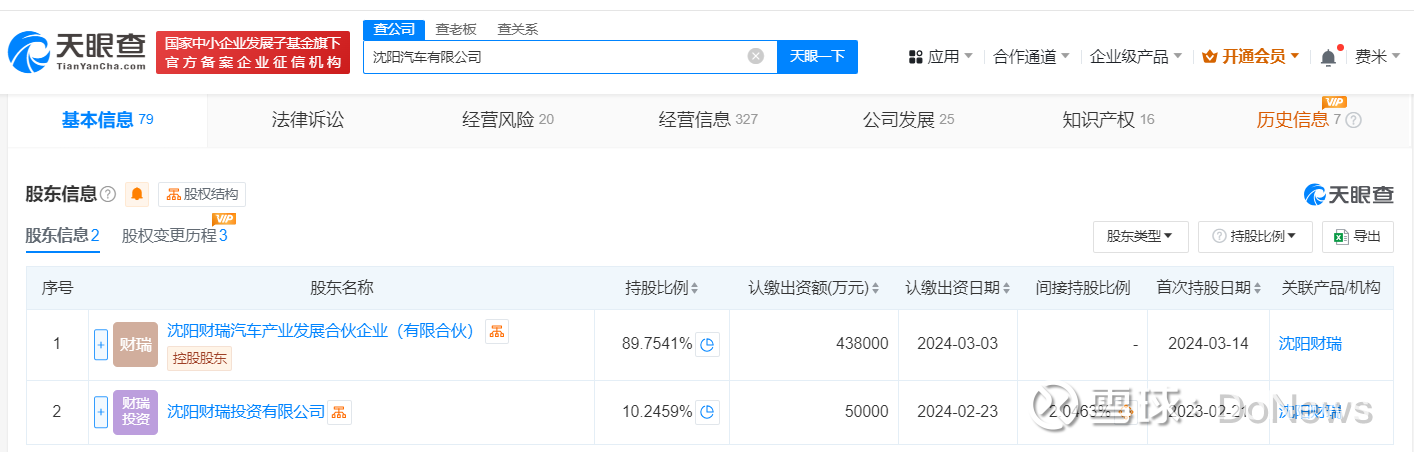The height and width of the screenshot is (452, 1414).
Task: Click the notification bell in the header
Action: click(x=1328, y=57)
